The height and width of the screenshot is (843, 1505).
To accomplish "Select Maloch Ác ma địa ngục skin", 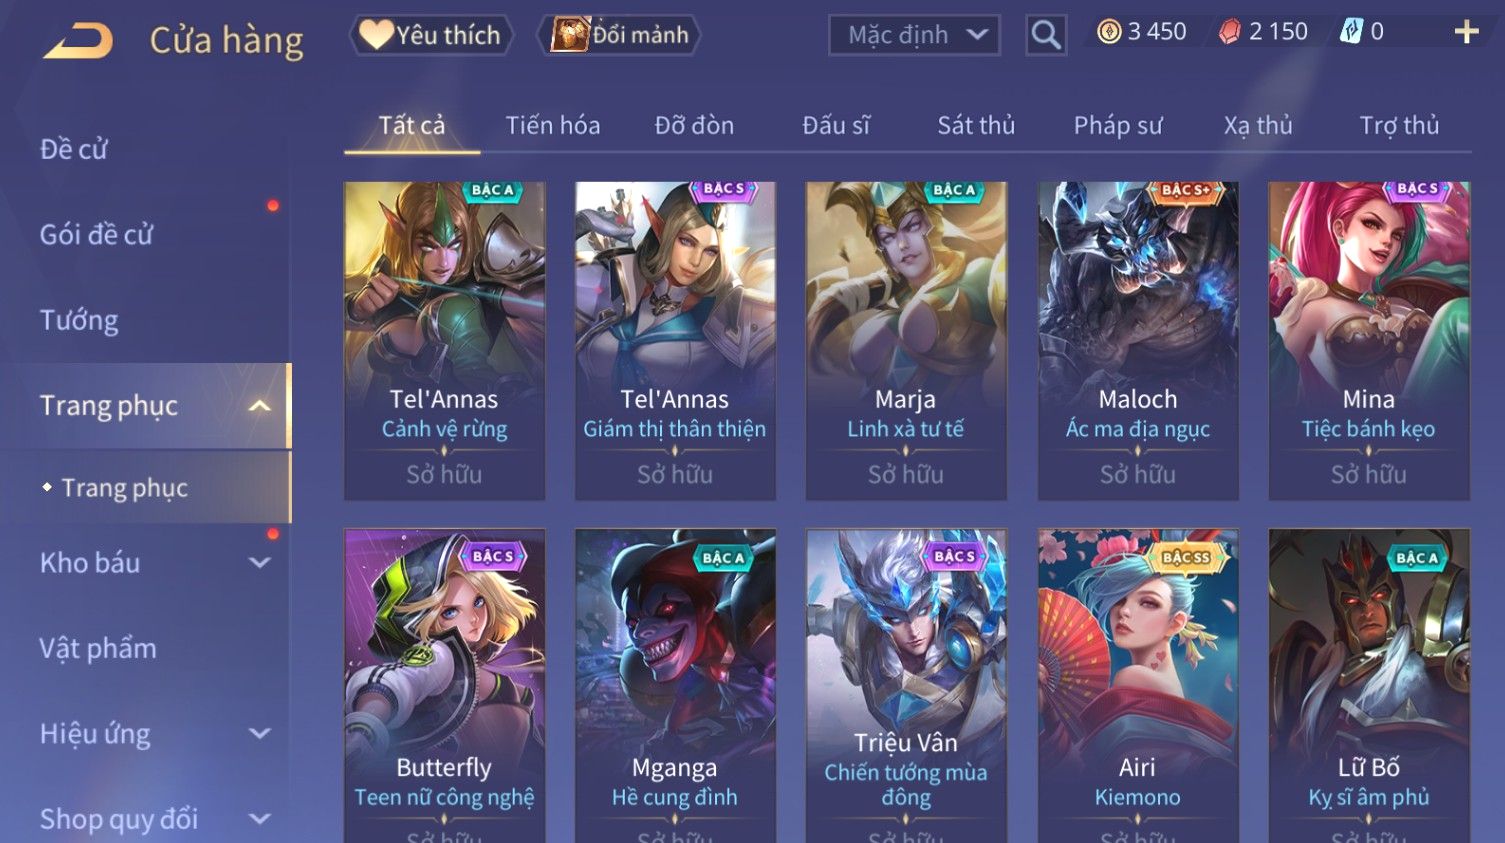I will [x=1138, y=340].
